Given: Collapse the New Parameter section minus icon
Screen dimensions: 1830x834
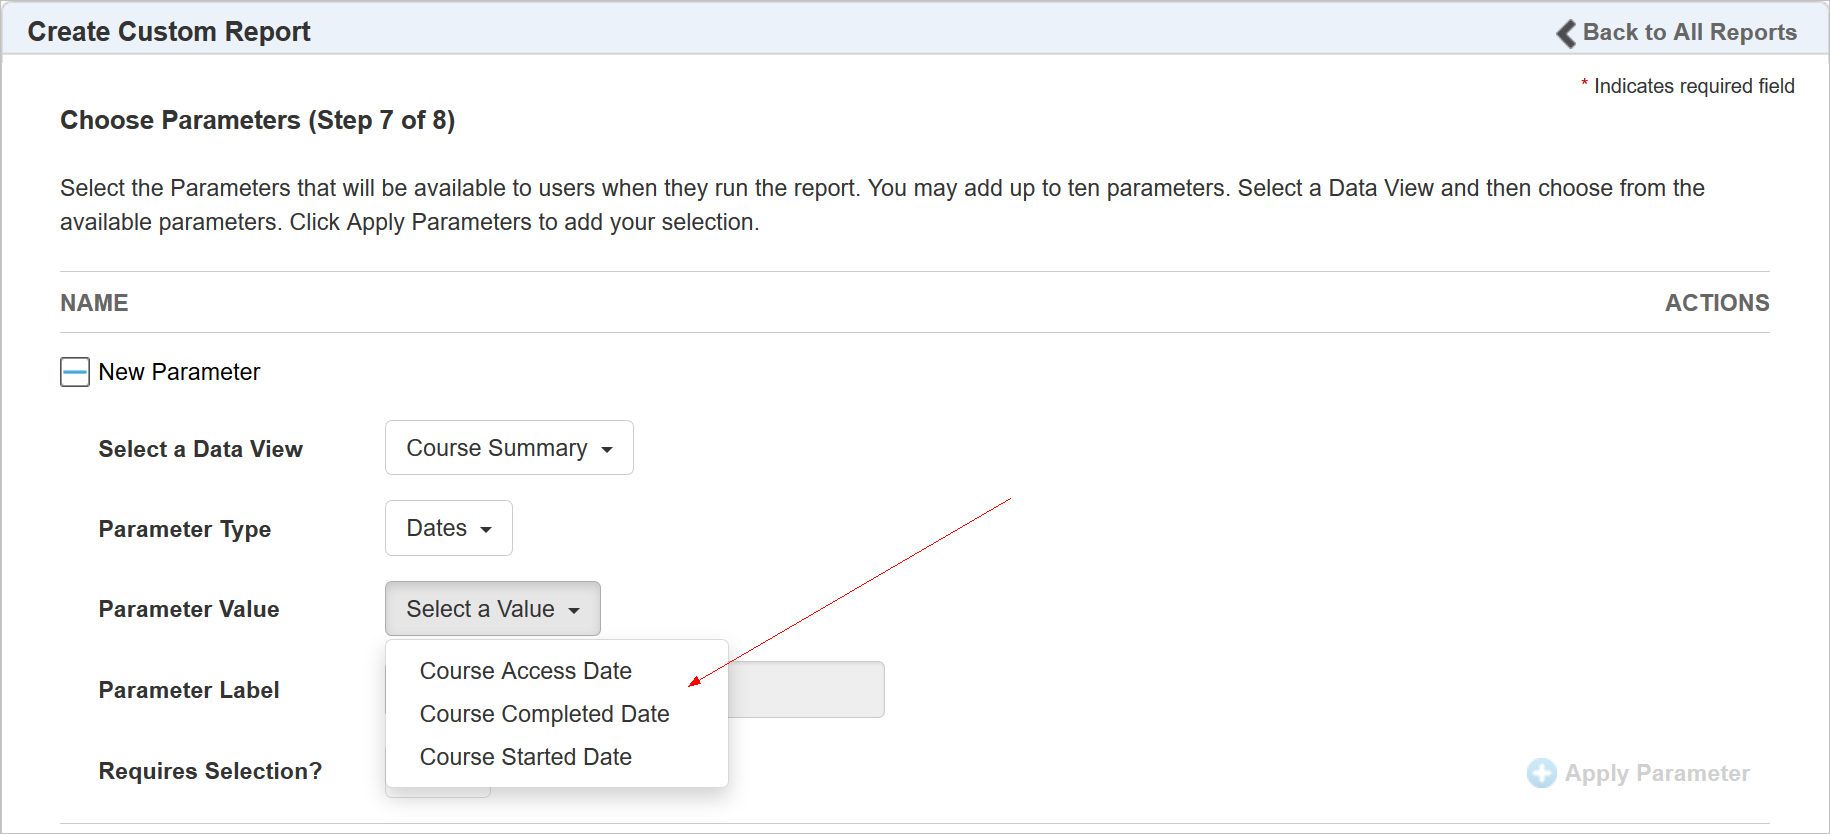Looking at the screenshot, I should click(75, 372).
